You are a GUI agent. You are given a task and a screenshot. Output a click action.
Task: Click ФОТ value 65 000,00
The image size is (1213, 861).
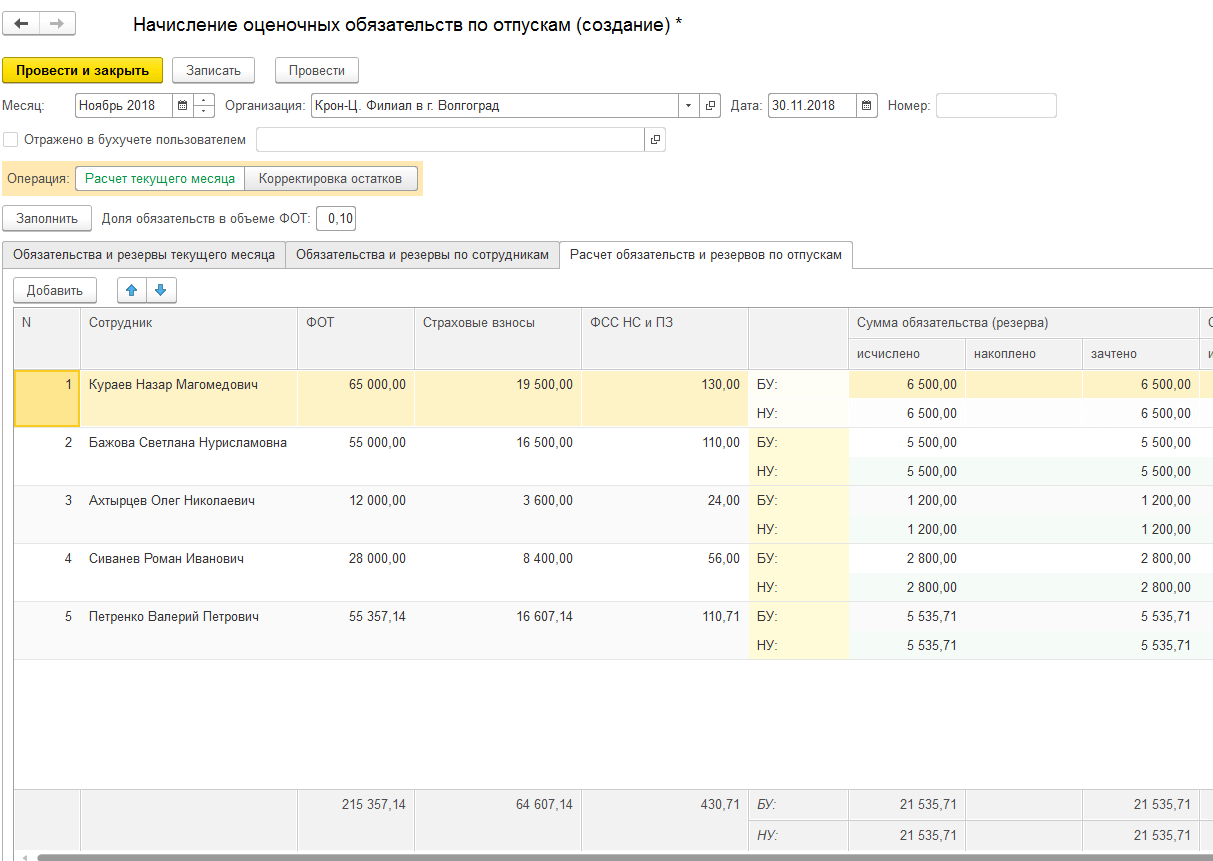click(377, 384)
